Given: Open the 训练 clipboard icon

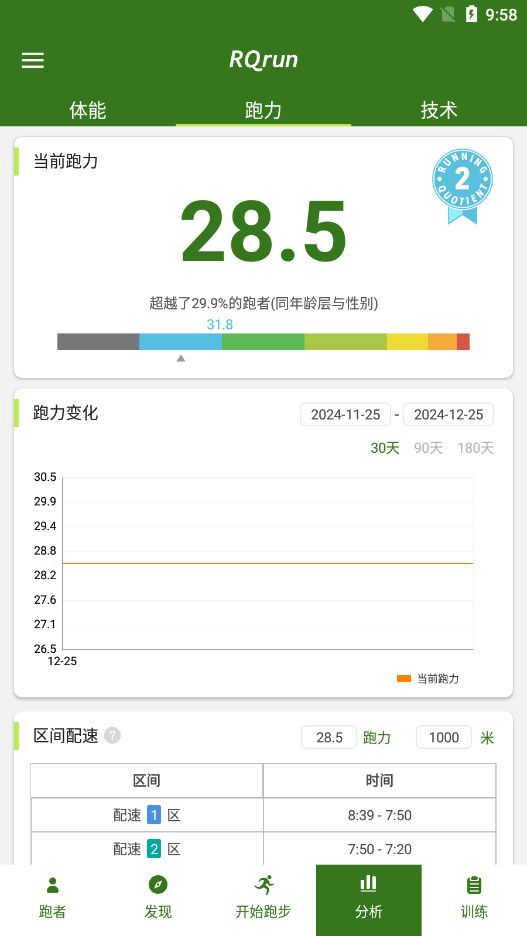Looking at the screenshot, I should (x=474, y=885).
